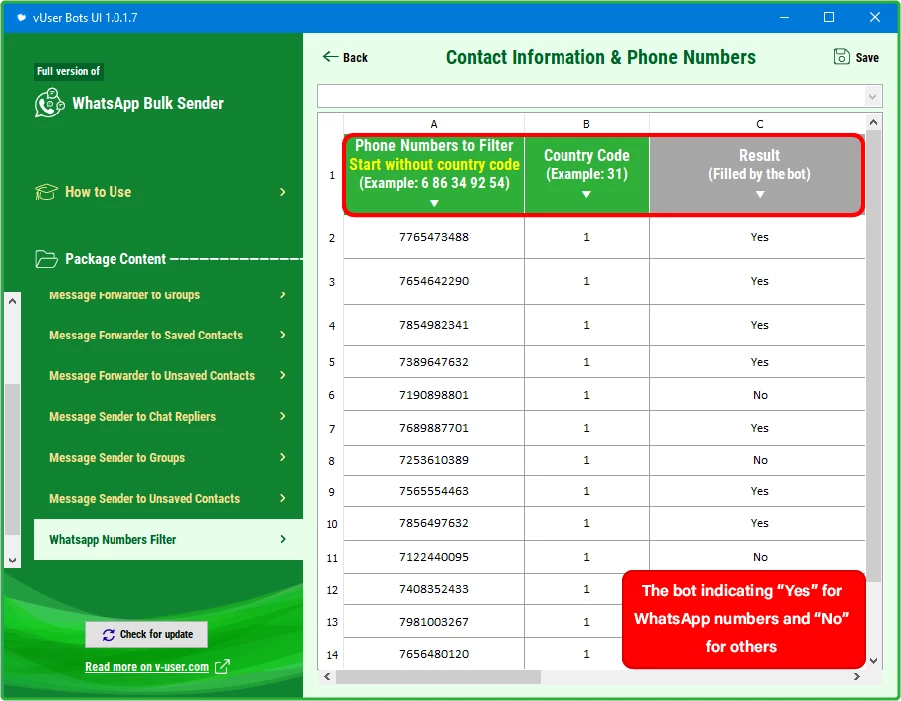Click spreadsheet vertical scrollbar down arrow
Screen dimensions: 901x701
[873, 661]
